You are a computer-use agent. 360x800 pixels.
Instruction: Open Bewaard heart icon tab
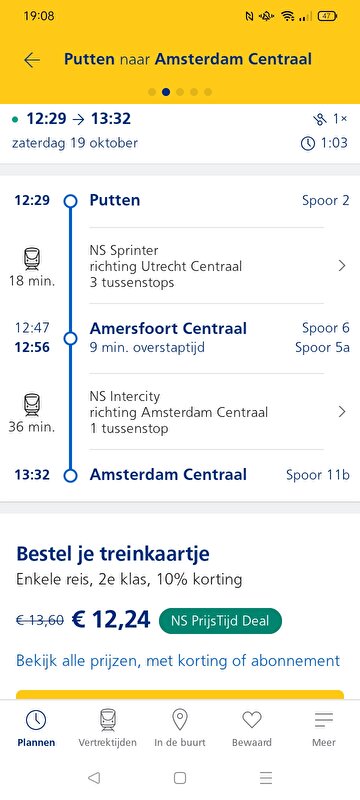(x=252, y=729)
